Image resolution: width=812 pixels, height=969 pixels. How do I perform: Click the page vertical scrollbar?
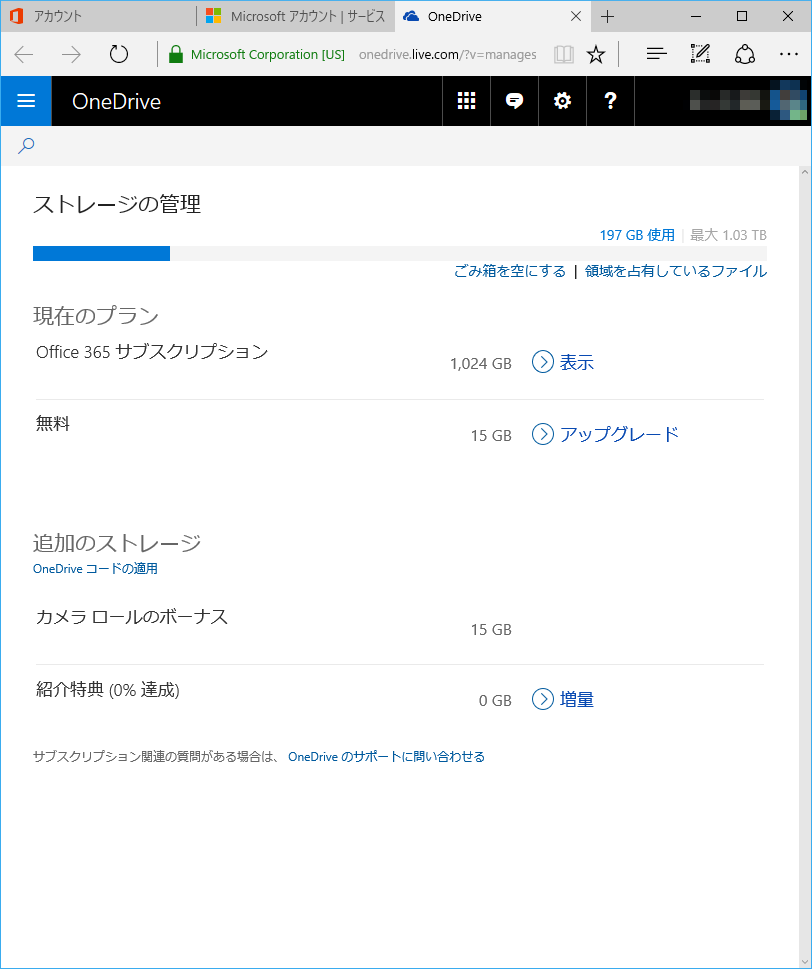pyautogui.click(x=805, y=566)
